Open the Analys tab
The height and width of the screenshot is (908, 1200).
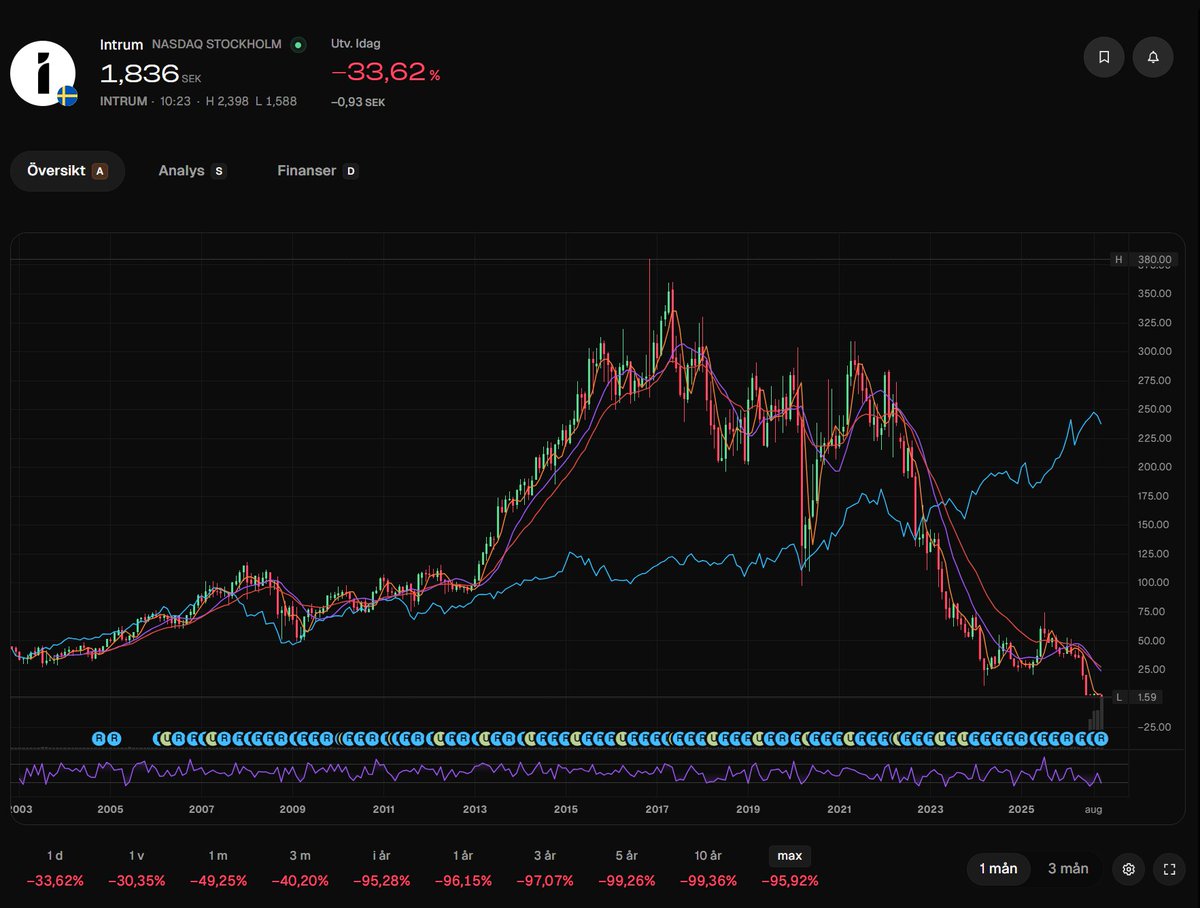[x=192, y=171]
